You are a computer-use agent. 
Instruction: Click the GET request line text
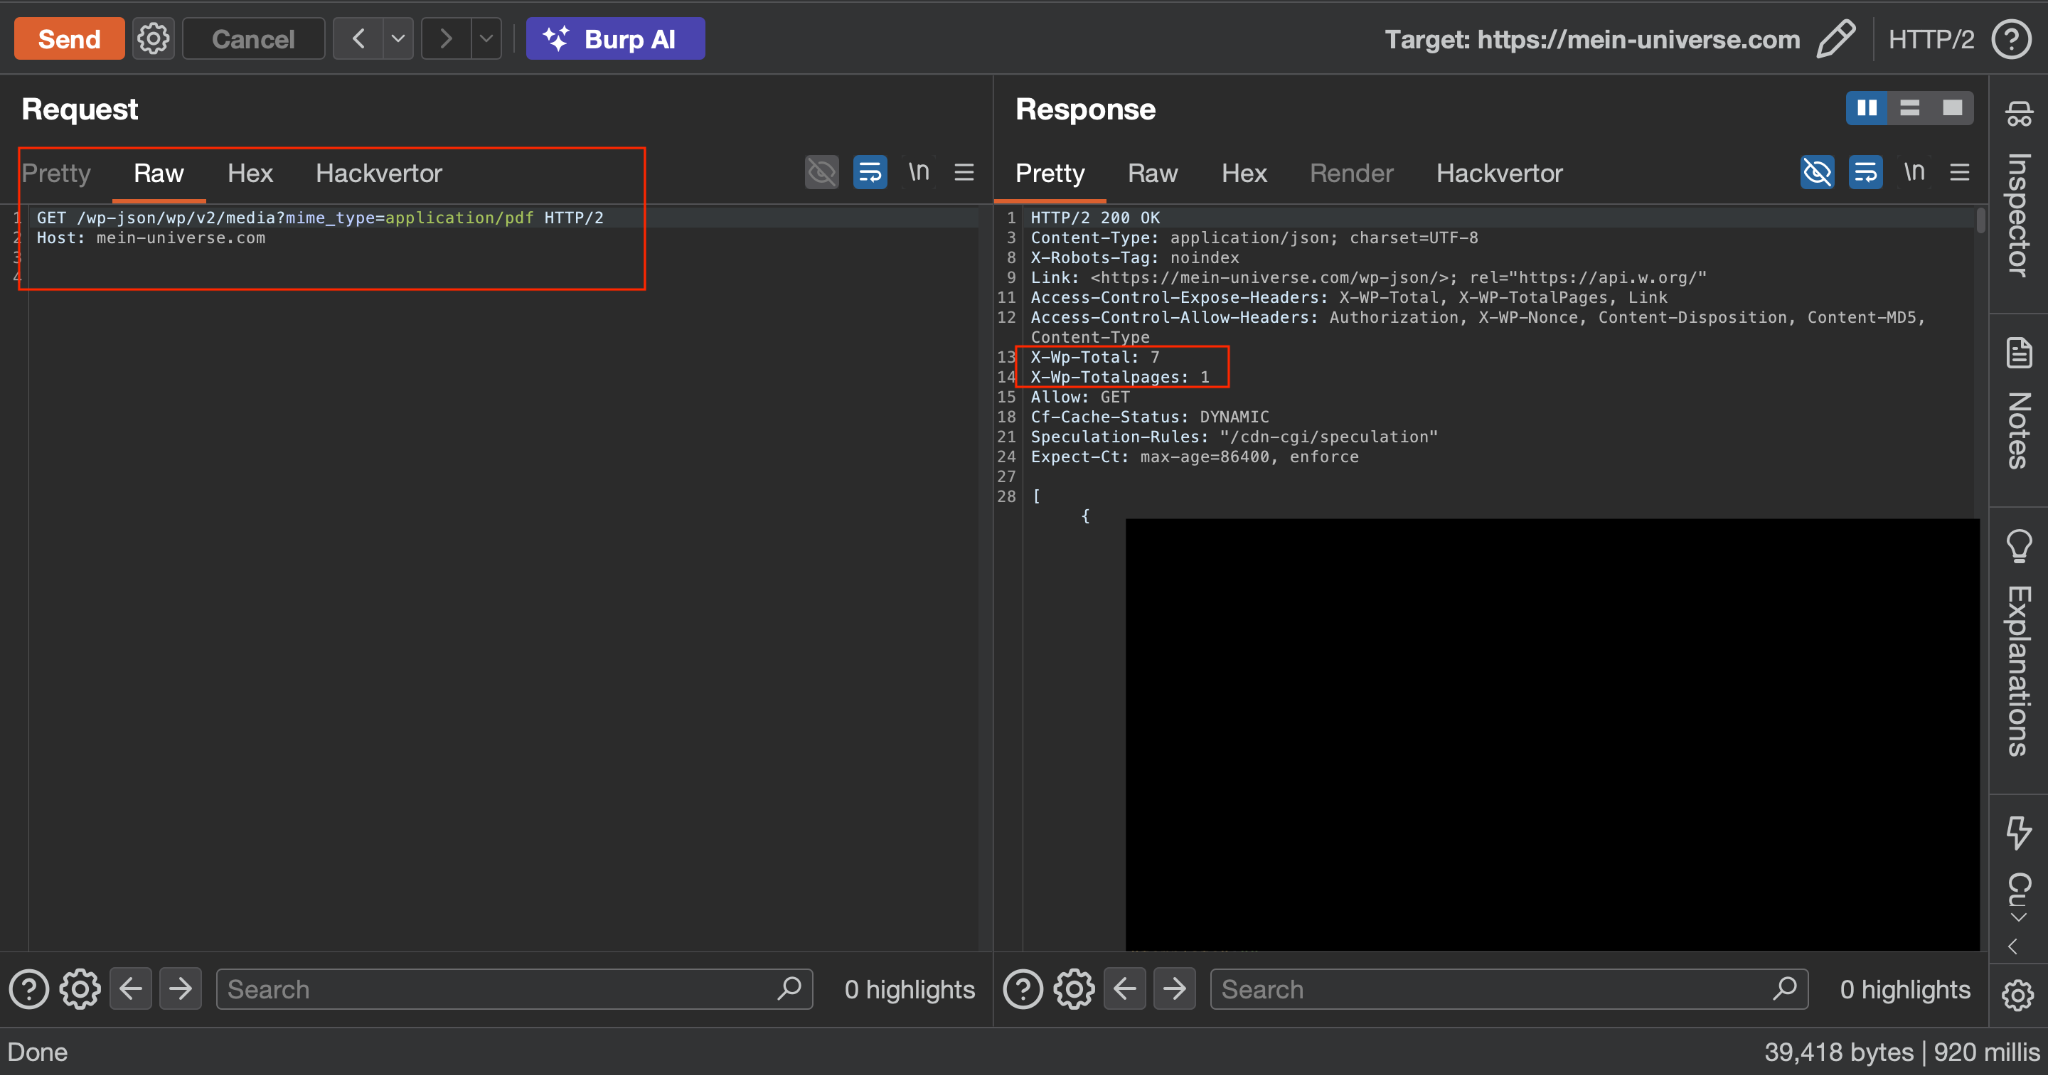320,217
